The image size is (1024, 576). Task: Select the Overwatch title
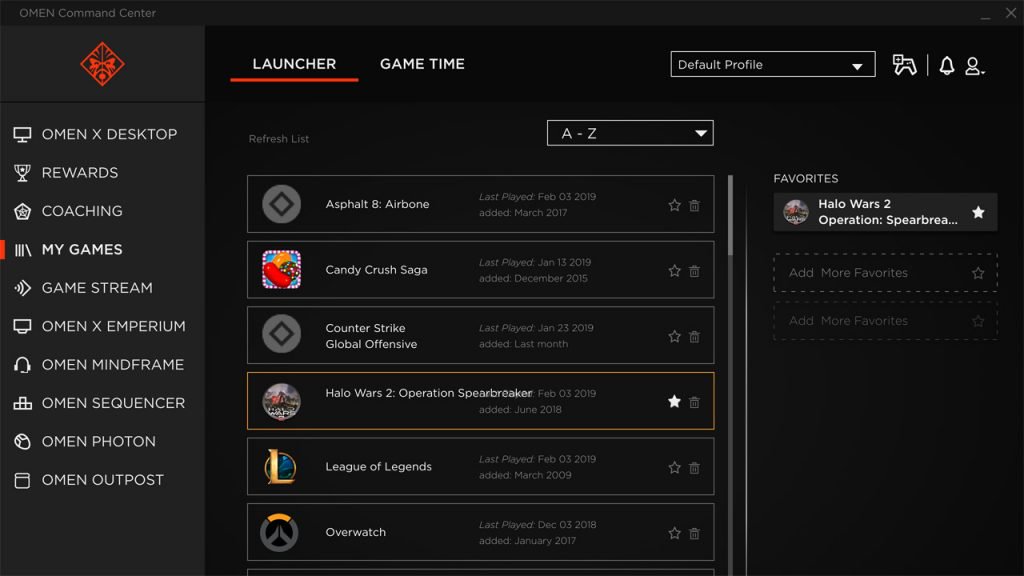(356, 532)
